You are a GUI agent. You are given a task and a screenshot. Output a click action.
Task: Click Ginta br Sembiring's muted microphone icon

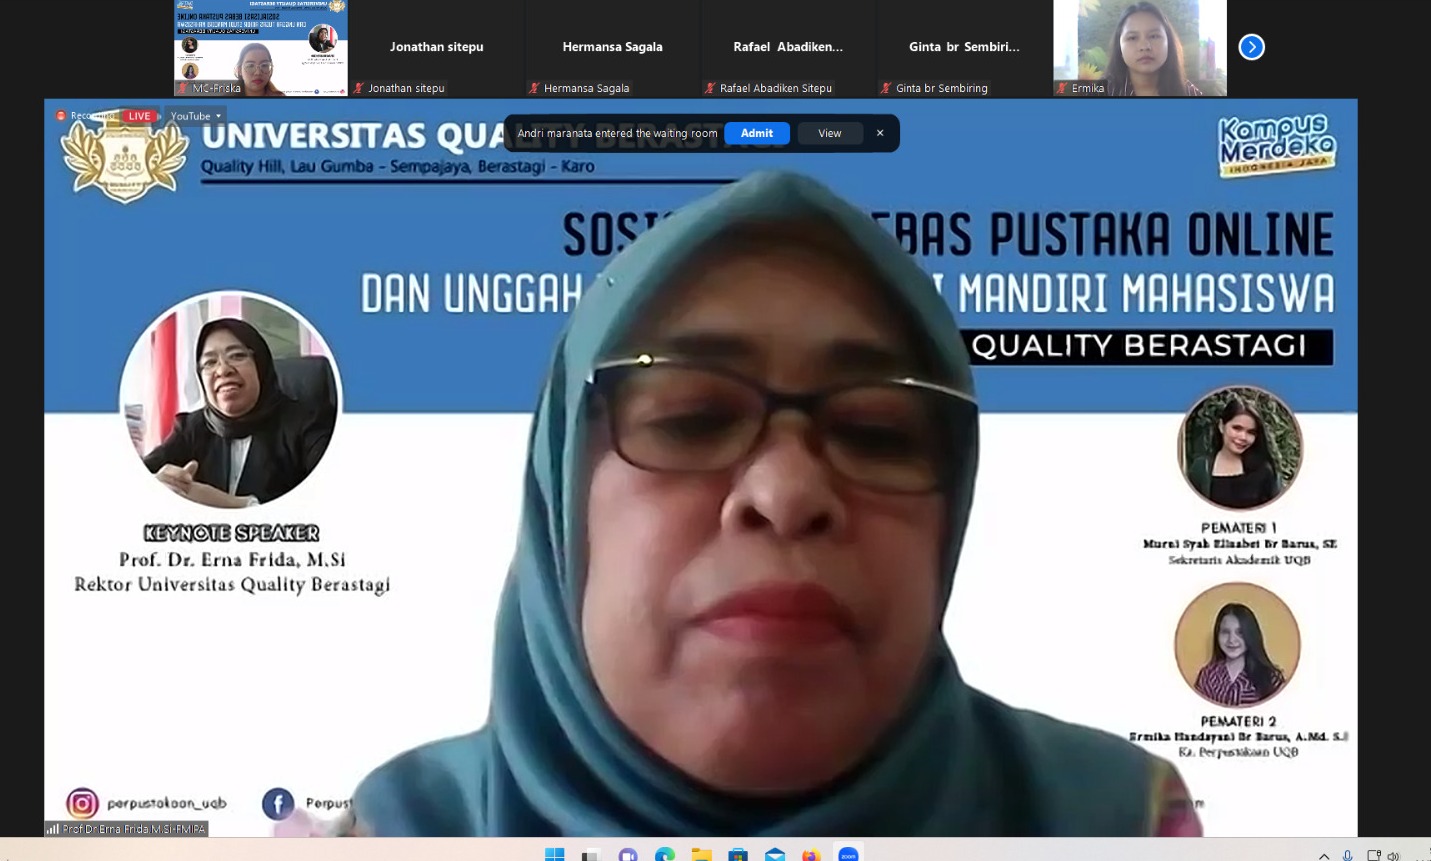tap(887, 88)
